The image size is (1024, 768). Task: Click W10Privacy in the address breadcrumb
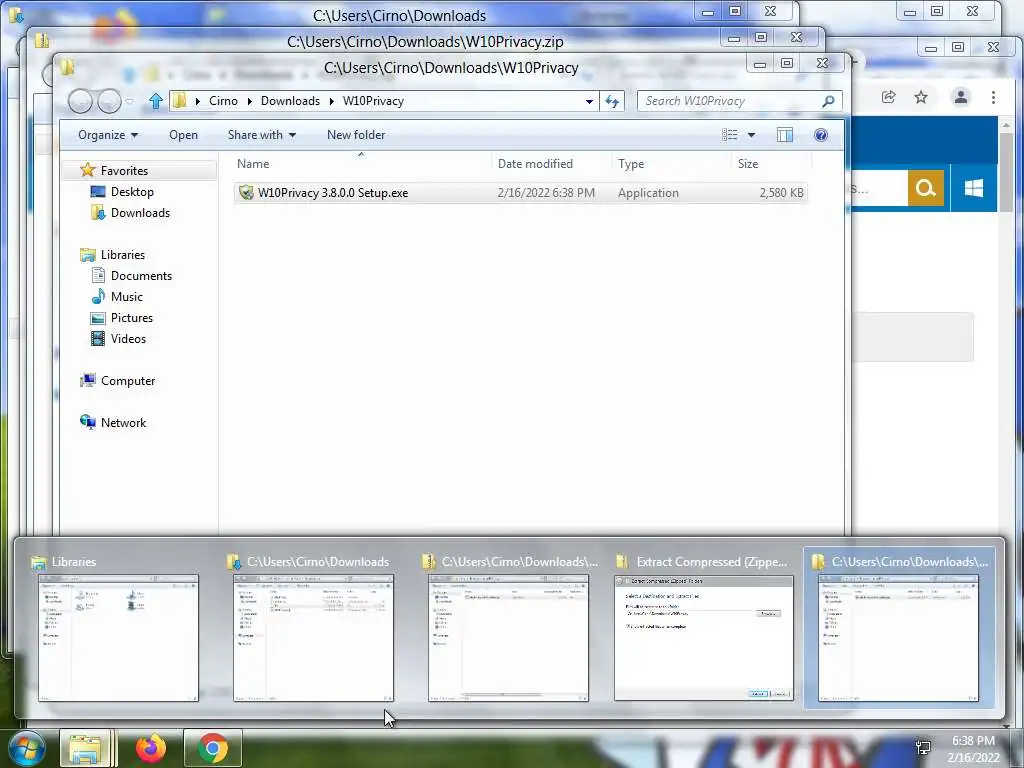[374, 101]
